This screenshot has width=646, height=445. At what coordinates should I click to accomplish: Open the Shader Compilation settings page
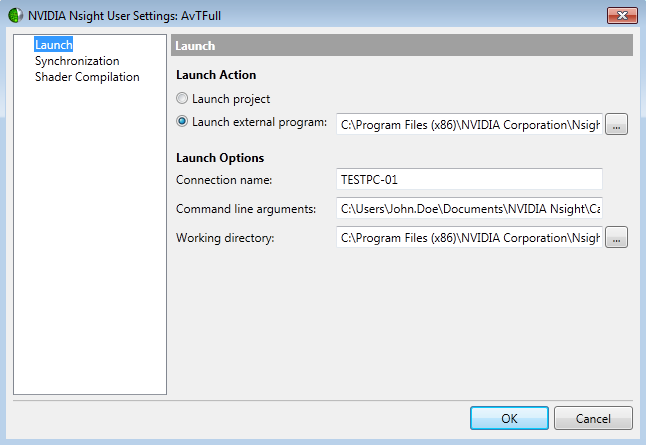(87, 77)
